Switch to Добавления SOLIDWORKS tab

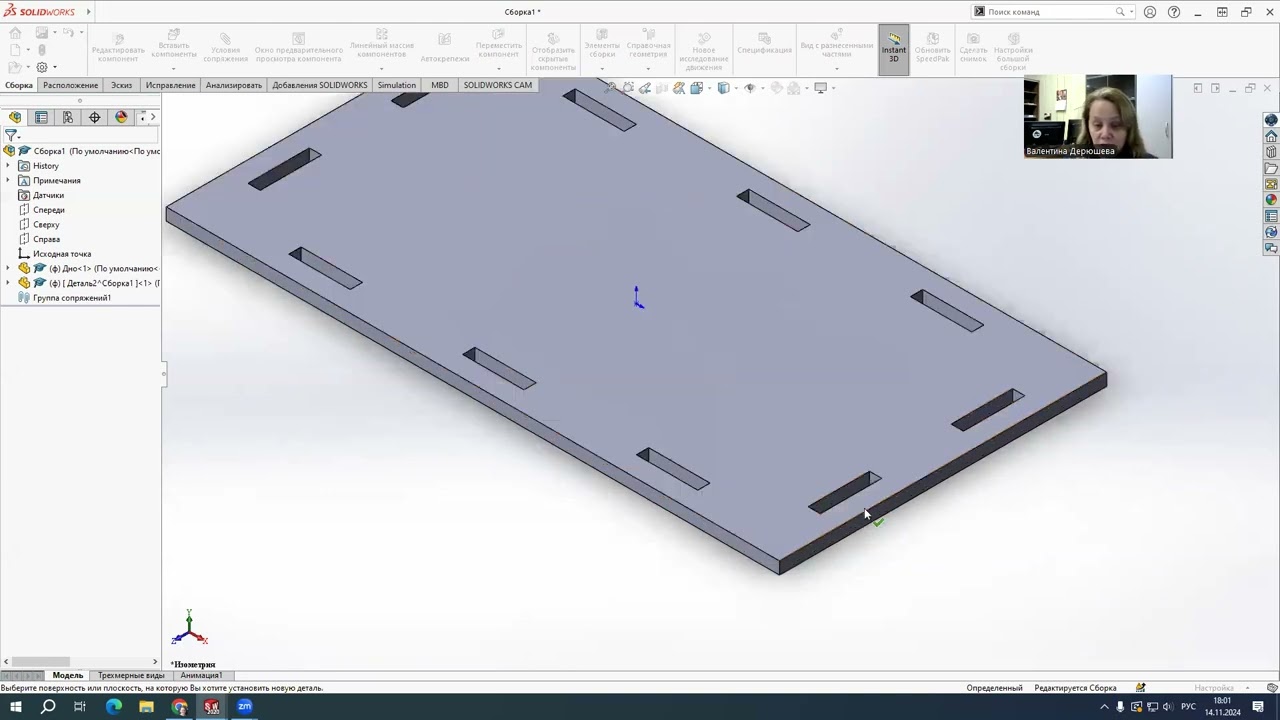(x=320, y=85)
